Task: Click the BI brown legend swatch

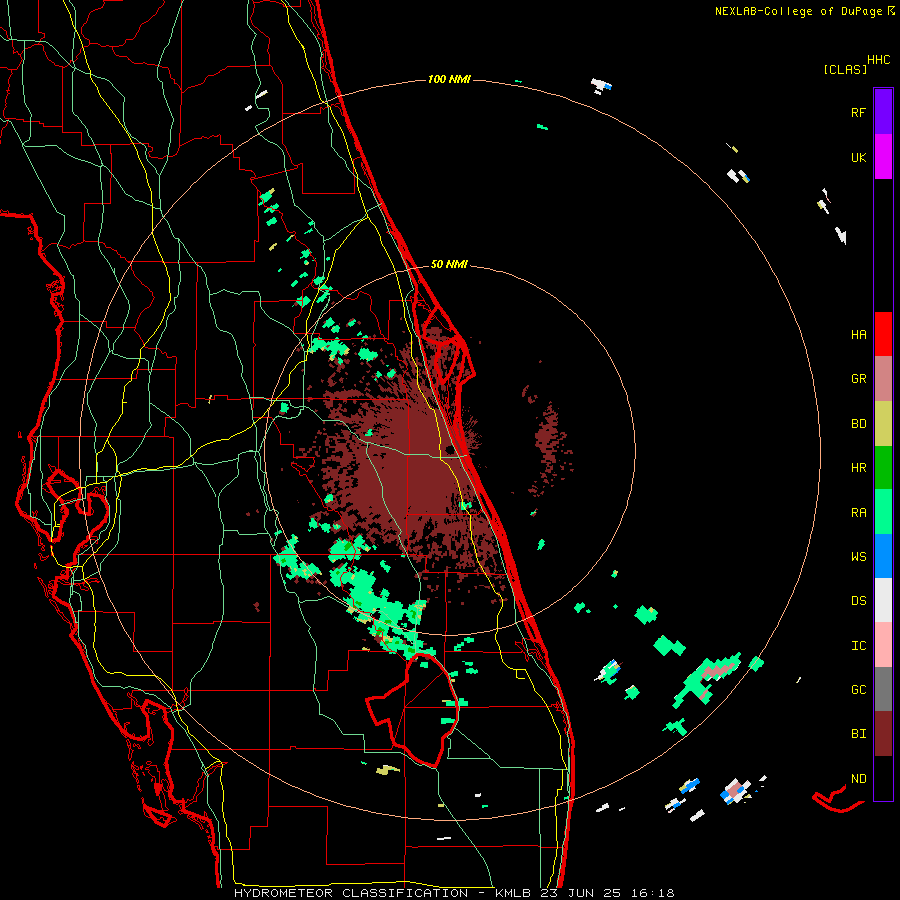Action: (883, 734)
